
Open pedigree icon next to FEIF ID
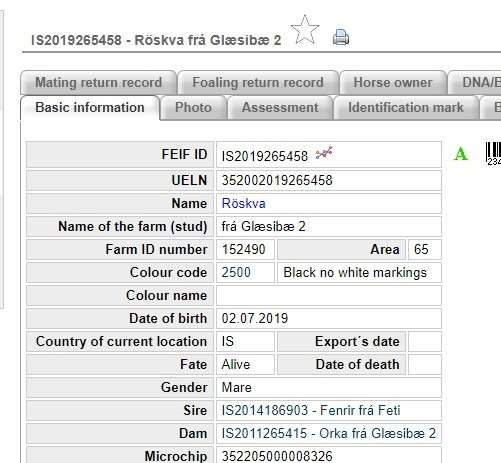(324, 153)
